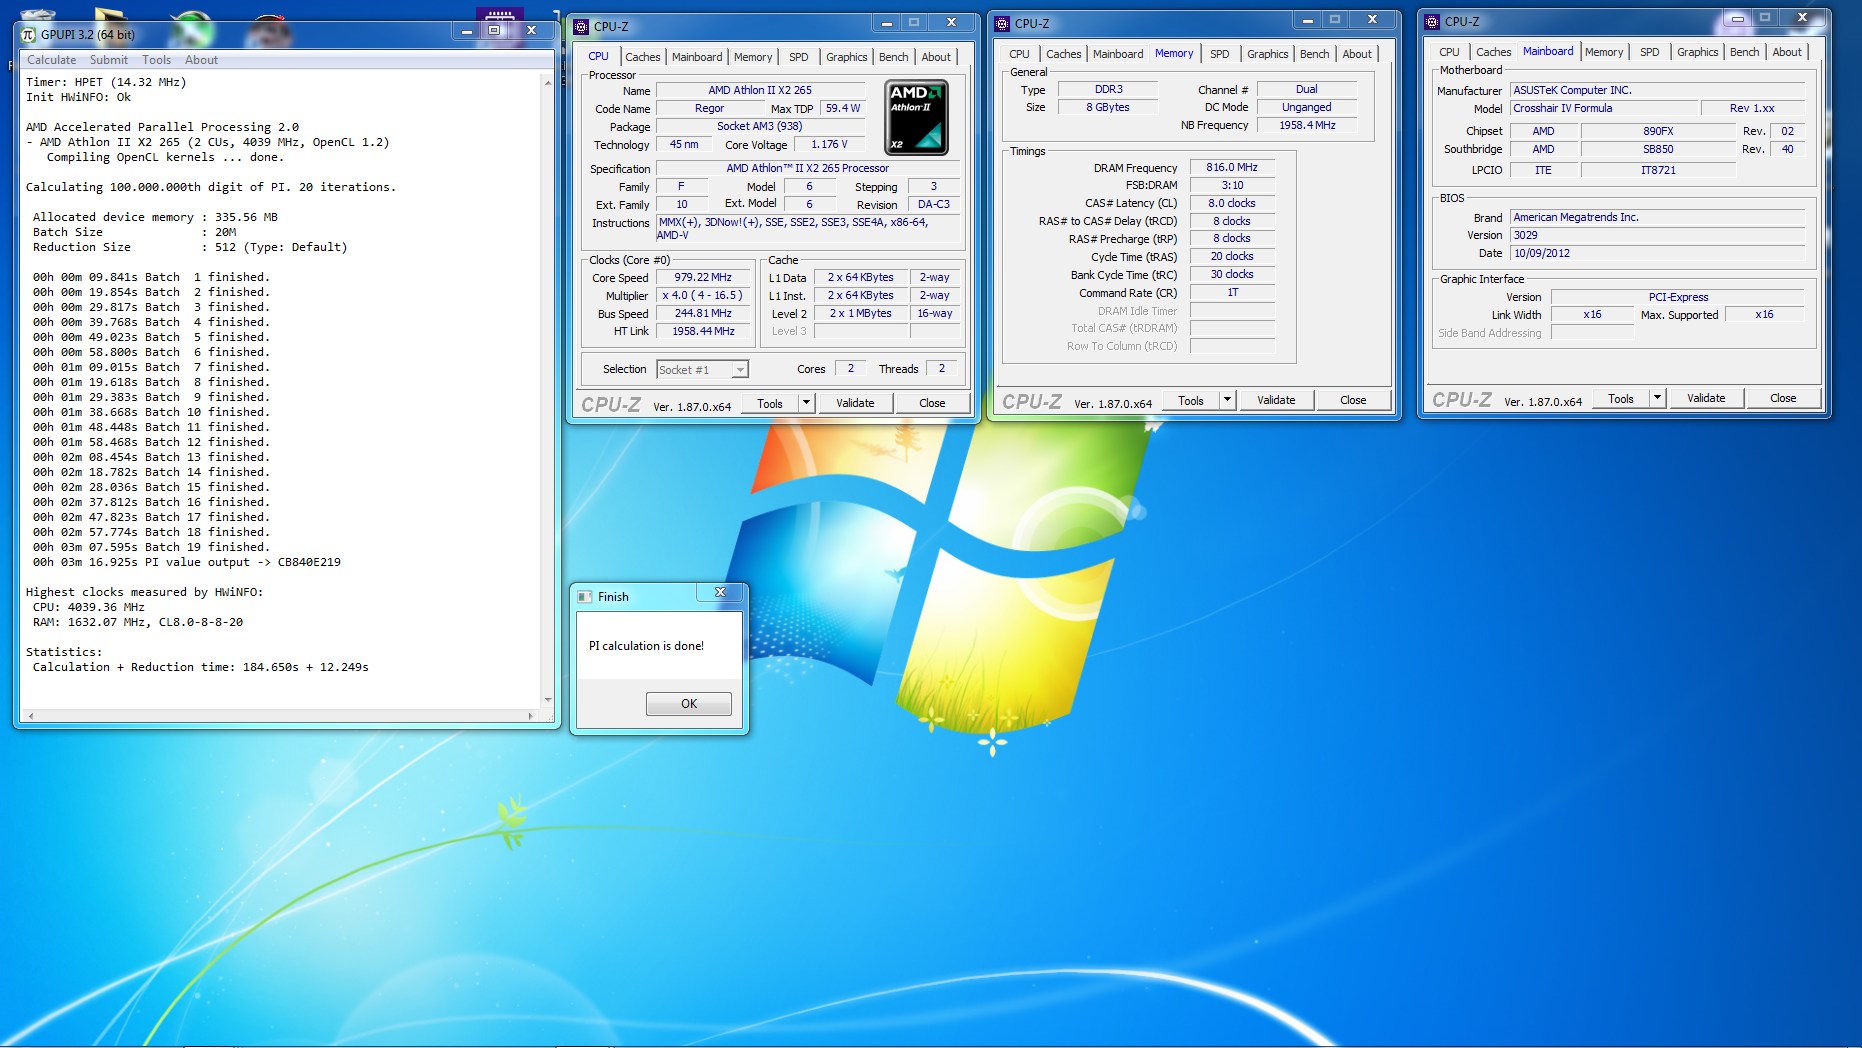Click the Core Speed value 979.22 MHz
The height and width of the screenshot is (1048, 1862).
[x=703, y=278]
